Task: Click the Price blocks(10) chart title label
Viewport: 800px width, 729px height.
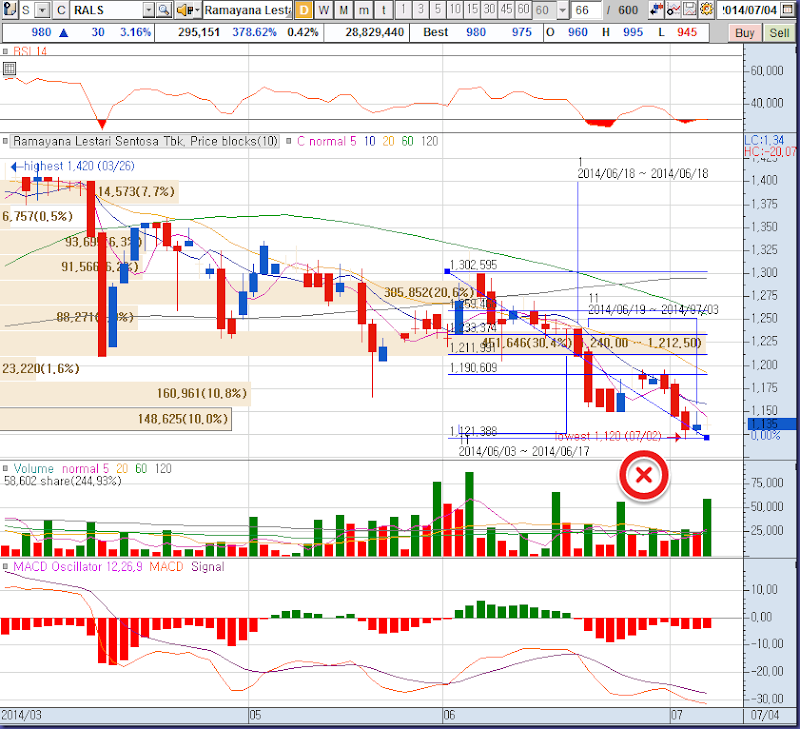Action: click(145, 141)
